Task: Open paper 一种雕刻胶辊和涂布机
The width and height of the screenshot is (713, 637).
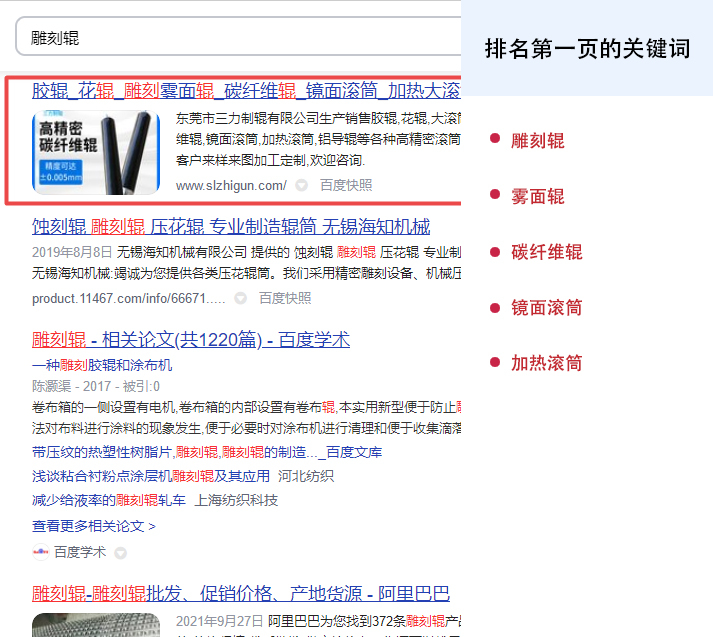Action: 102,365
